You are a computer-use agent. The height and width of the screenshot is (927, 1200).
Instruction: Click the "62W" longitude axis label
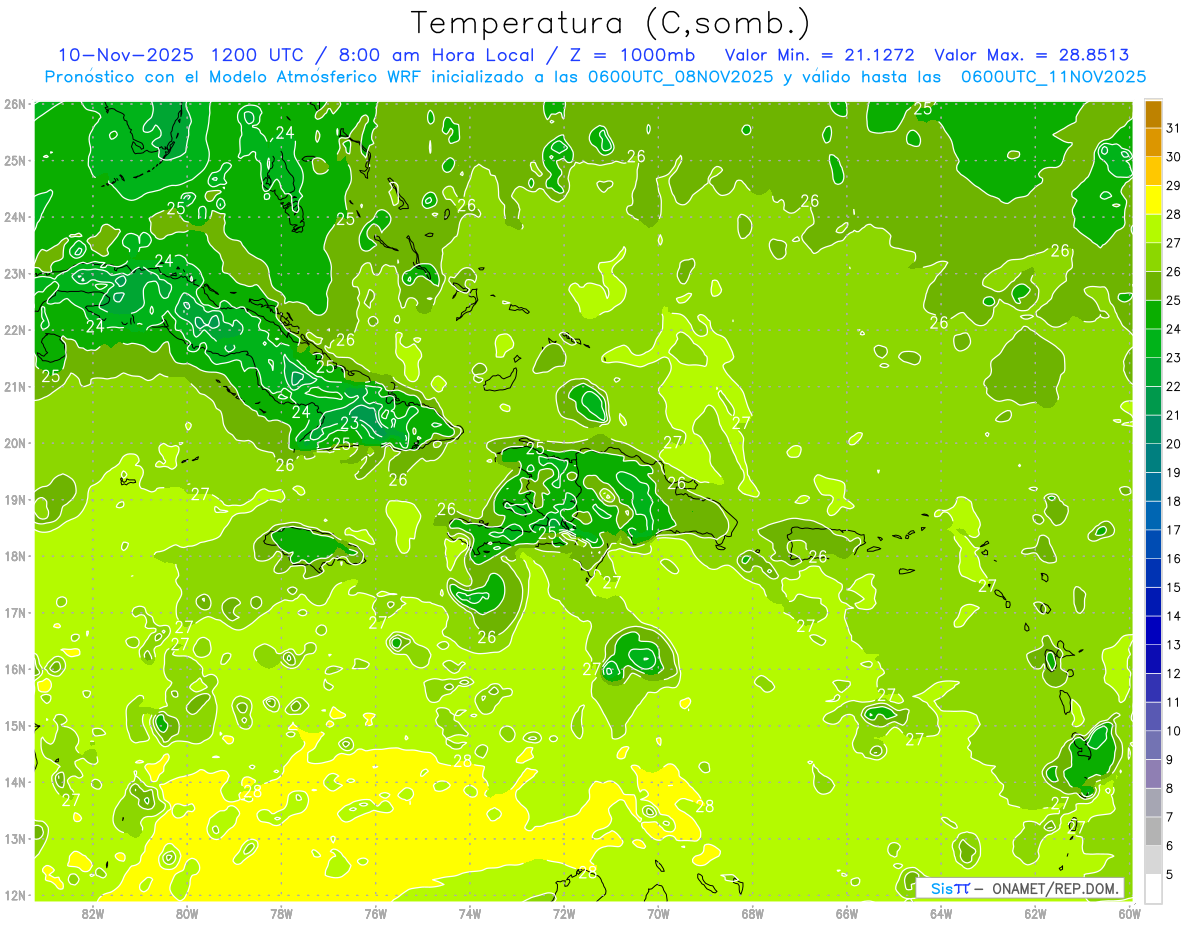point(1035,913)
